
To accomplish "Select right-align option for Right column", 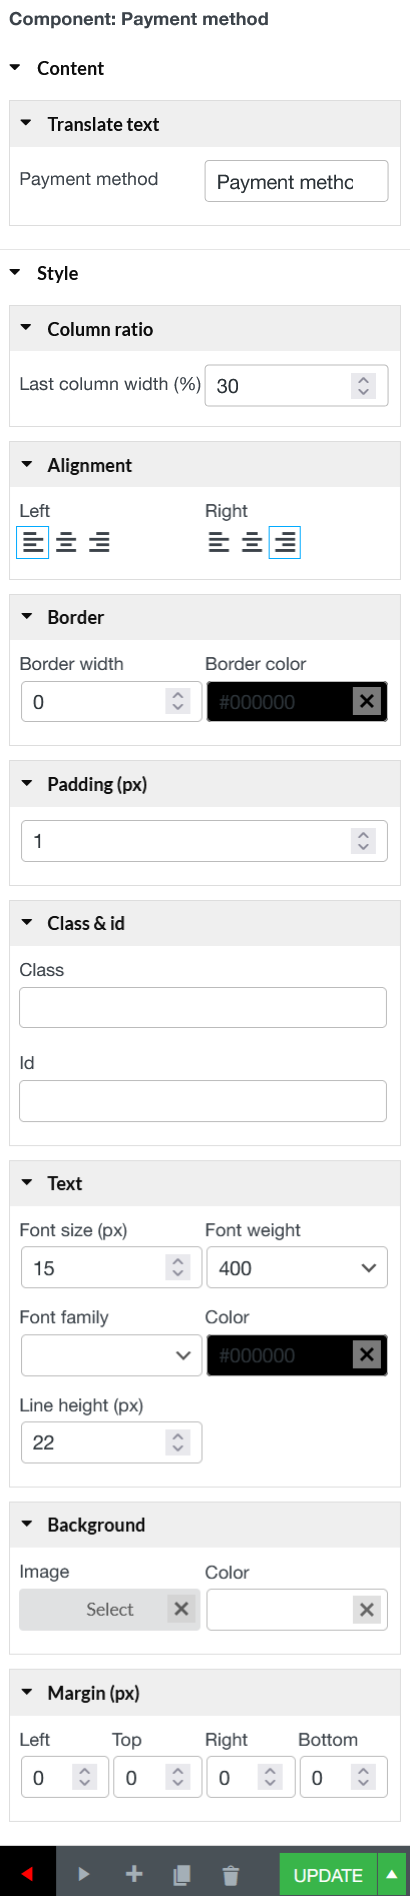I will 285,543.
